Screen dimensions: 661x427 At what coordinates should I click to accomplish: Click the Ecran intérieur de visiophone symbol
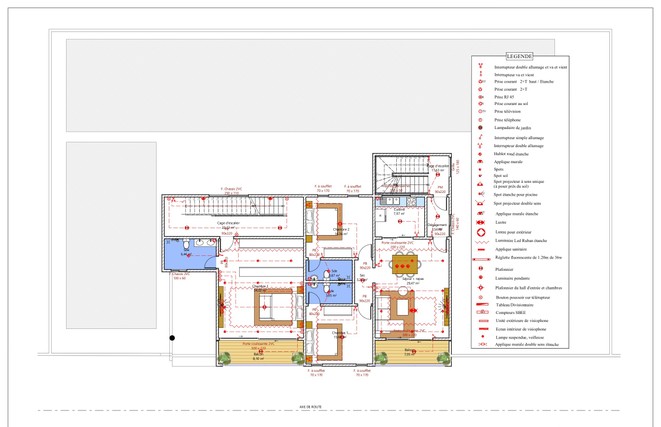[482, 329]
